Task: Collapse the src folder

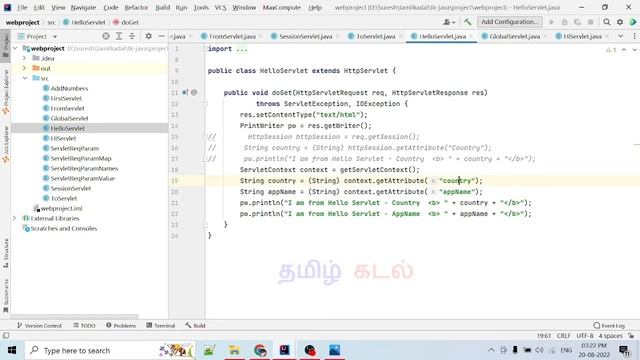Action: point(24,78)
